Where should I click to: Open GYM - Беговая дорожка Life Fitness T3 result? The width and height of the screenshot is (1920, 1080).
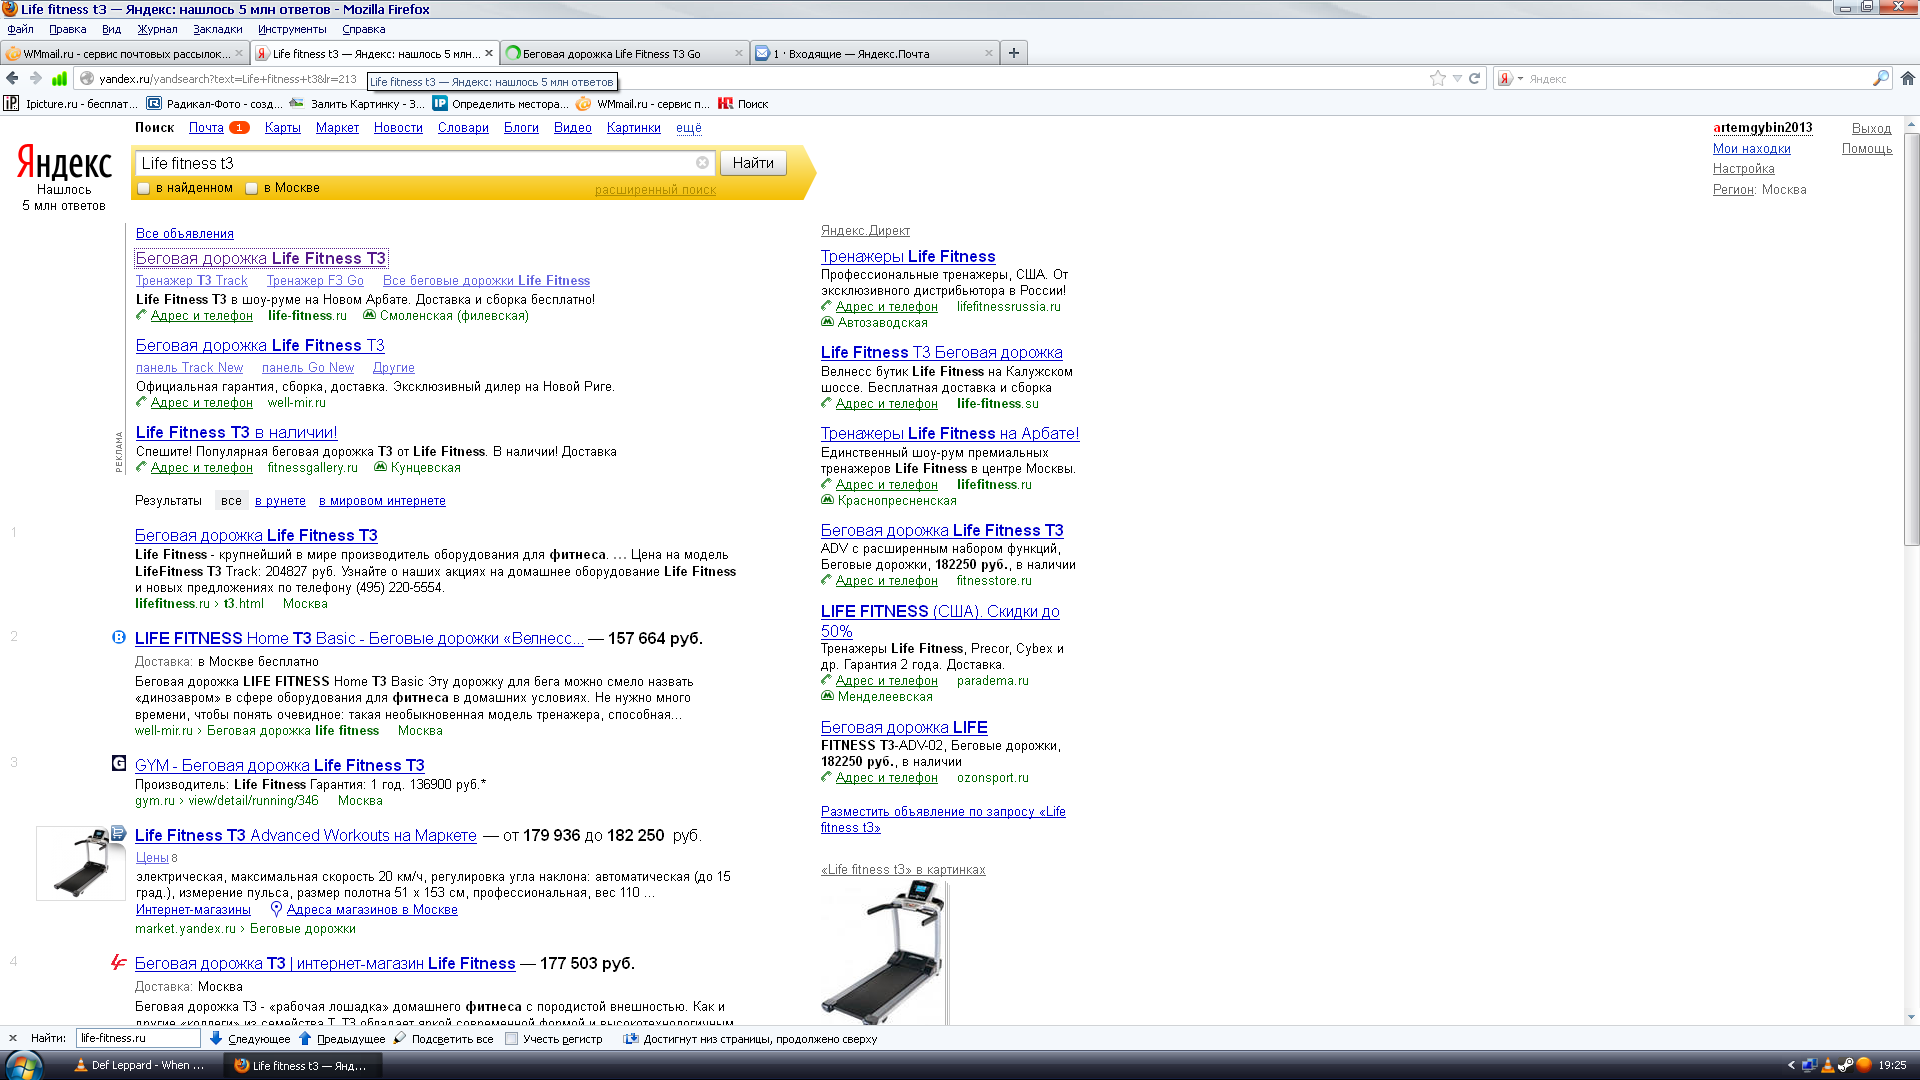280,765
